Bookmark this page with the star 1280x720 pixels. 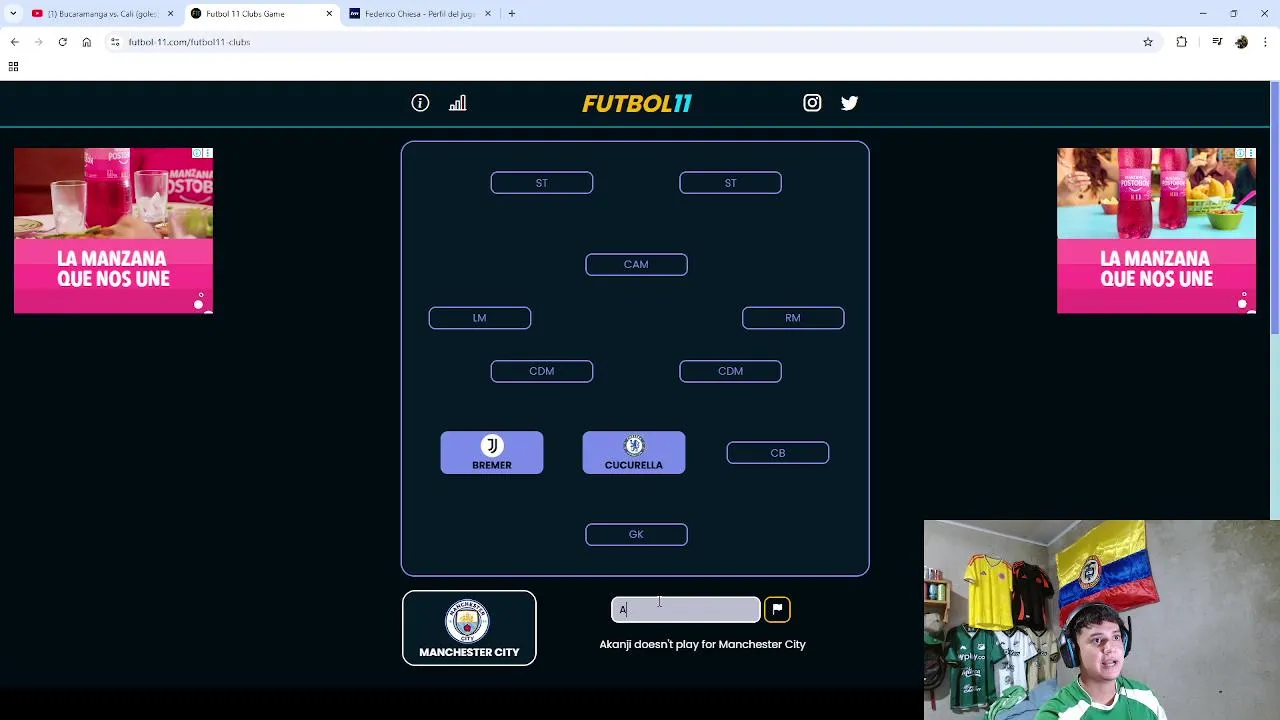[1148, 42]
